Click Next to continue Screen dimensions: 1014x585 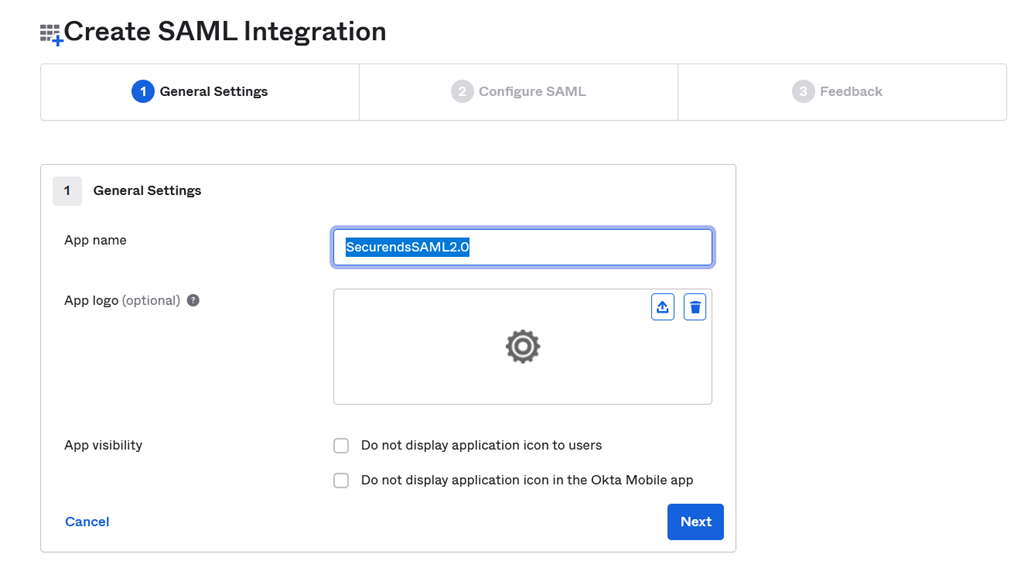(x=695, y=522)
